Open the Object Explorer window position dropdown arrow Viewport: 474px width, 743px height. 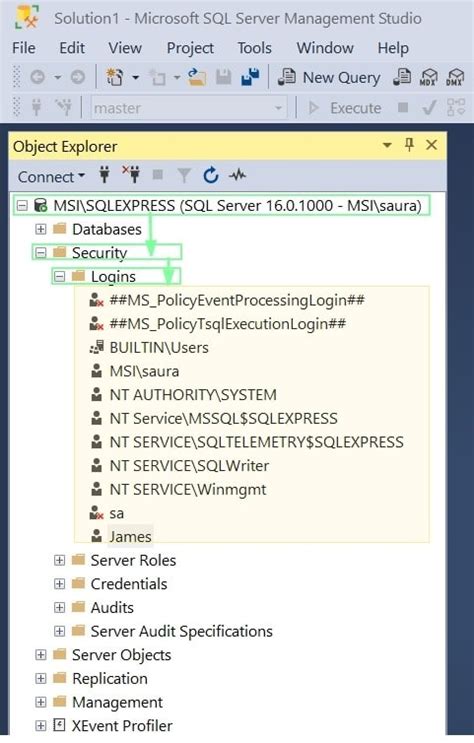[x=387, y=145]
